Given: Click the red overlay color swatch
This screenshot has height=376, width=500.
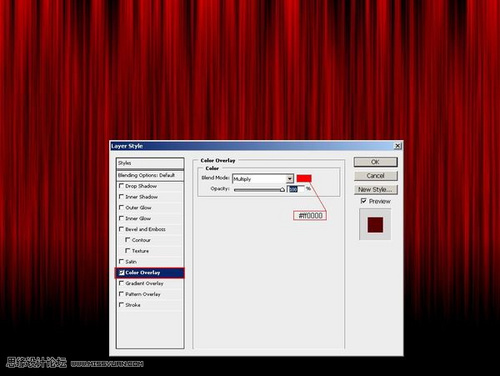Looking at the screenshot, I should [304, 178].
